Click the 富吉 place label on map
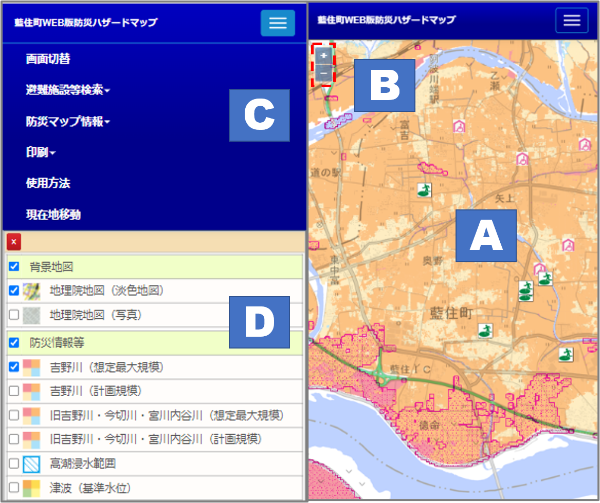The image size is (600, 503). click(404, 130)
